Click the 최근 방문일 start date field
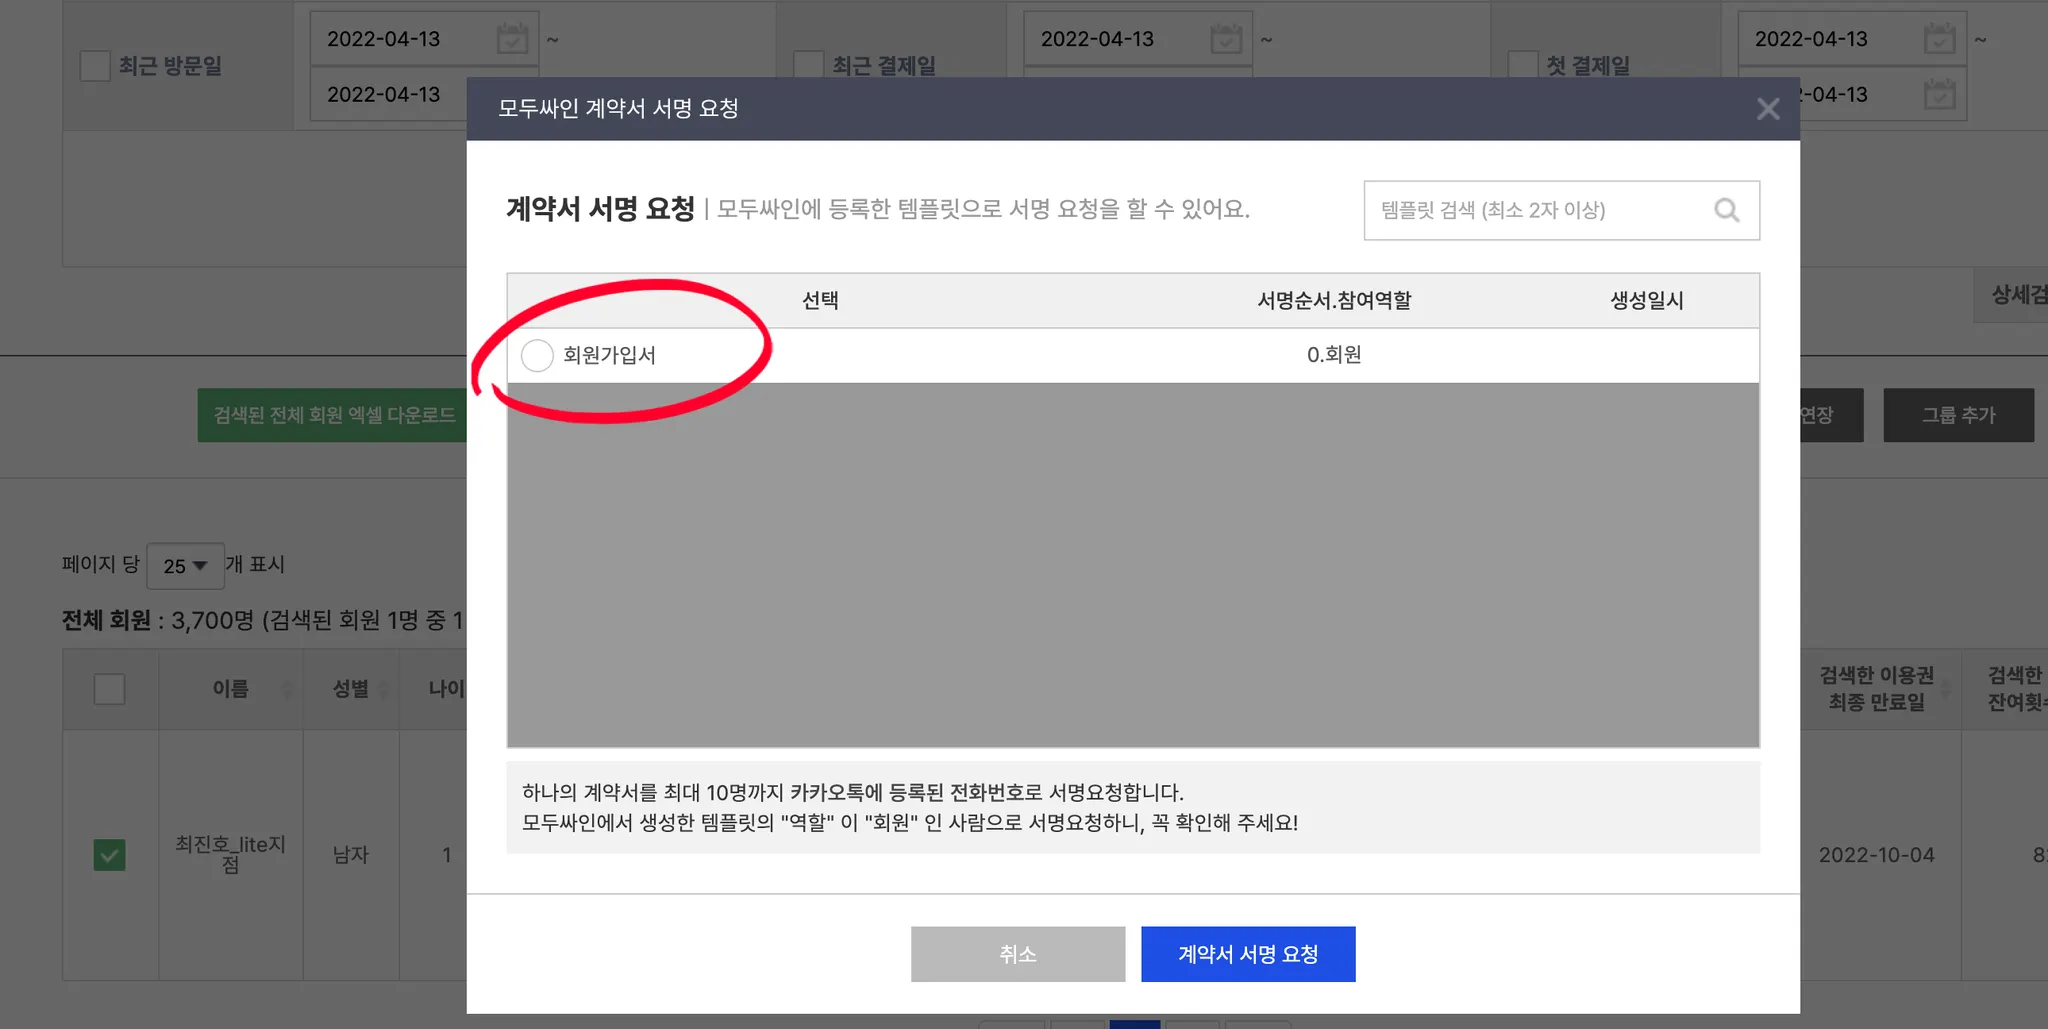2048x1029 pixels. pos(424,39)
